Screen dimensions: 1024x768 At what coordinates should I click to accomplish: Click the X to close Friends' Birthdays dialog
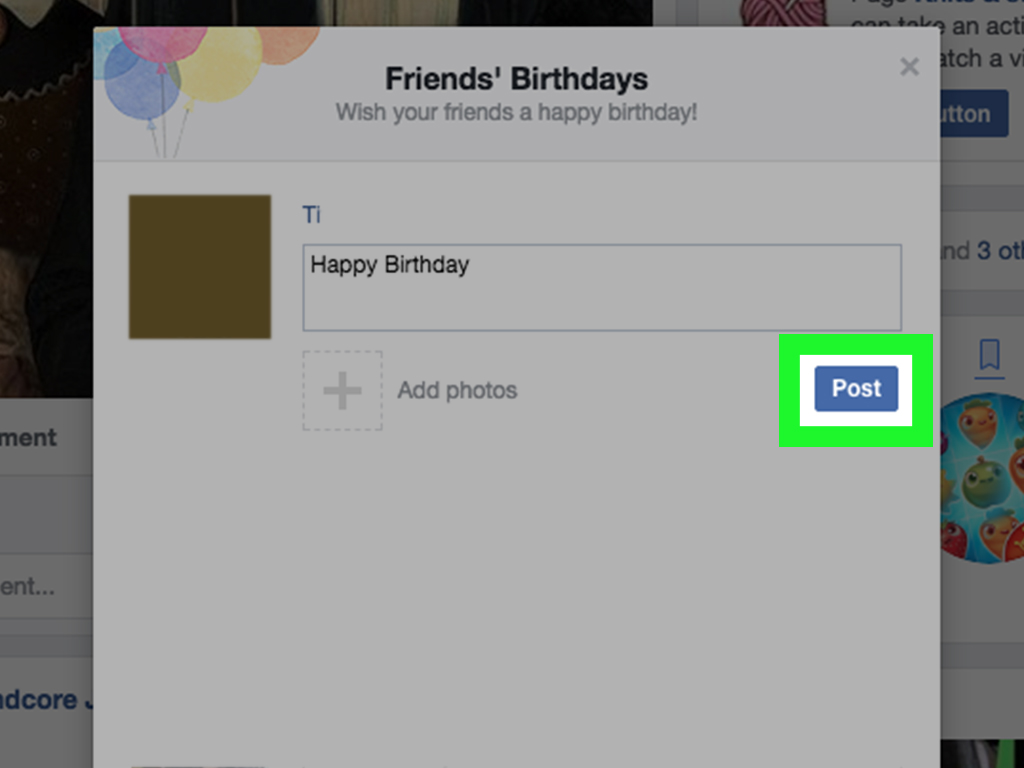909,67
